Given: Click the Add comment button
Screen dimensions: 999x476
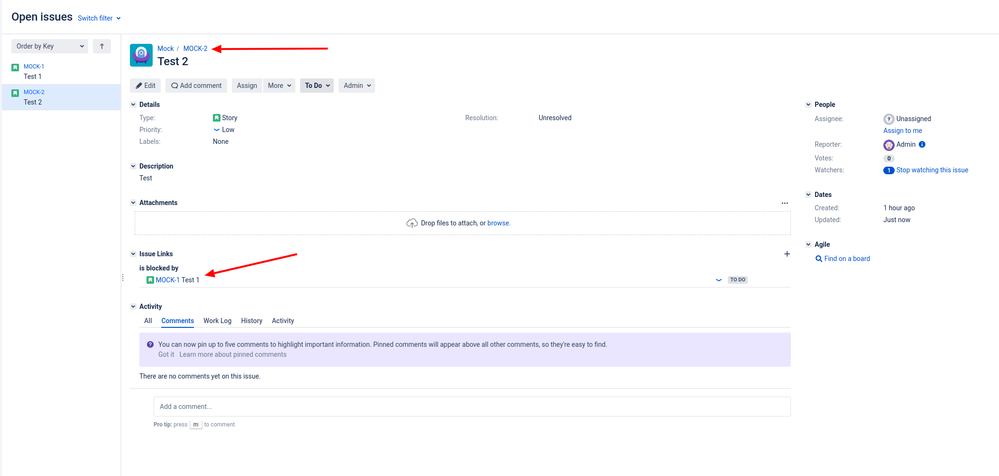Looking at the screenshot, I should tap(196, 85).
